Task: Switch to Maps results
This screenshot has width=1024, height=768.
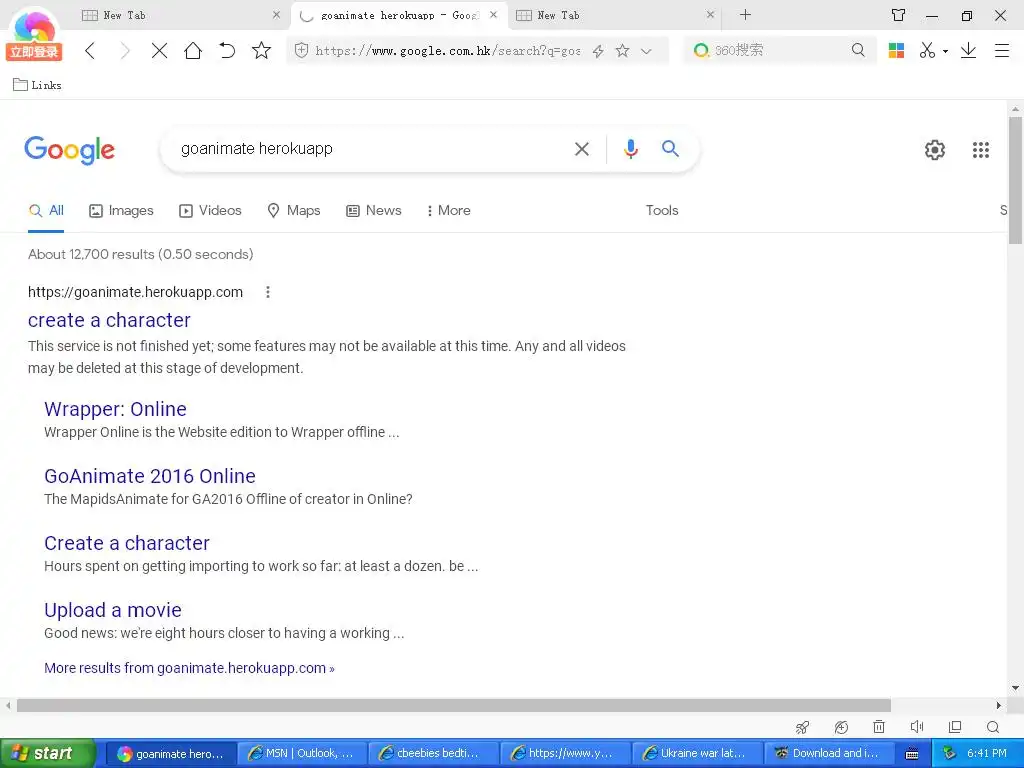Action: (294, 210)
